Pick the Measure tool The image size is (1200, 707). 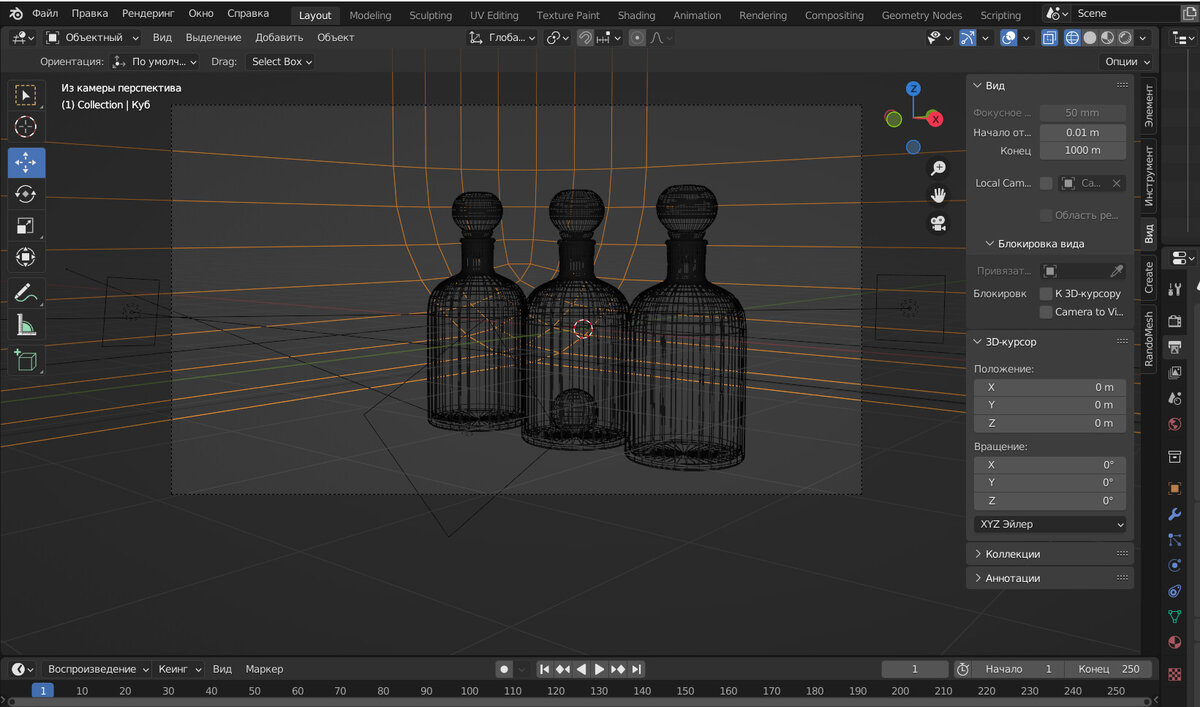[26, 325]
